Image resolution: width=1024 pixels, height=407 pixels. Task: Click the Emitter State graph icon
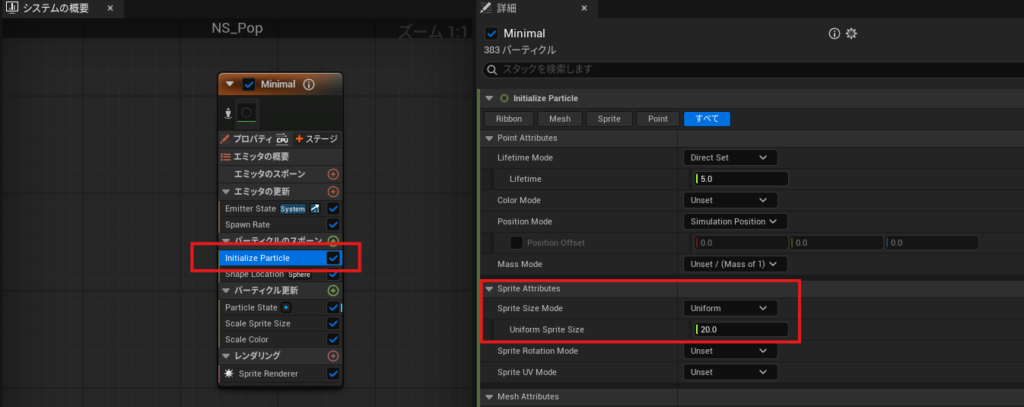pyautogui.click(x=315, y=209)
